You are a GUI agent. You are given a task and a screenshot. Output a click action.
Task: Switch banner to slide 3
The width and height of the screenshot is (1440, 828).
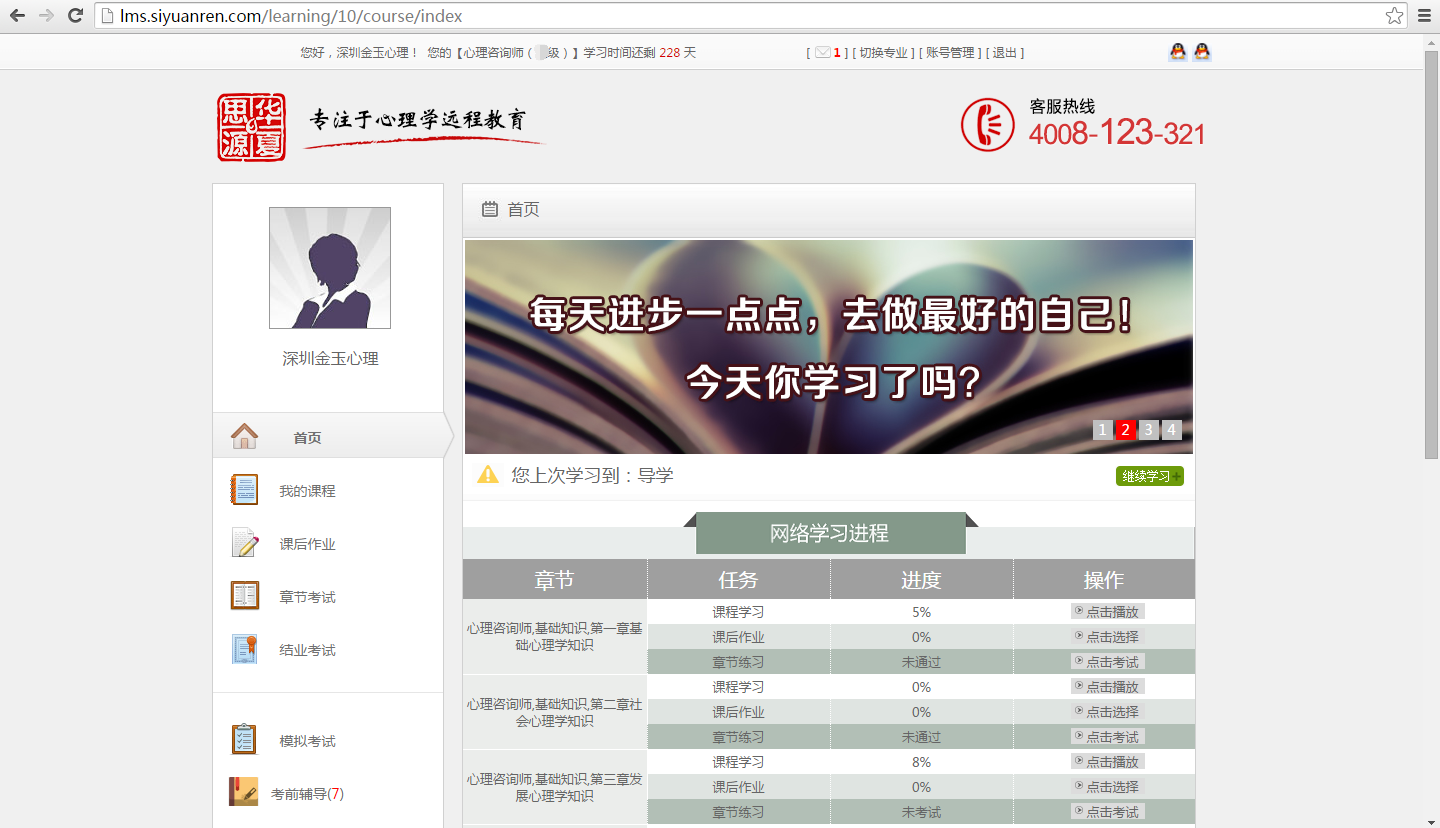(1149, 430)
